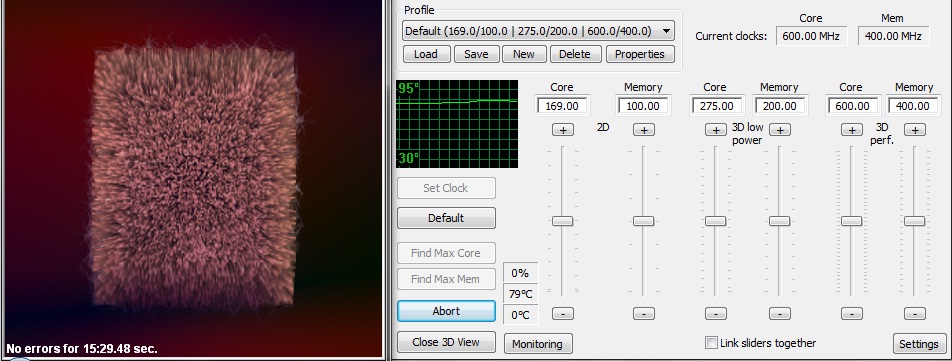The width and height of the screenshot is (952, 361).
Task: Reset clocks with Default button
Action: click(446, 218)
